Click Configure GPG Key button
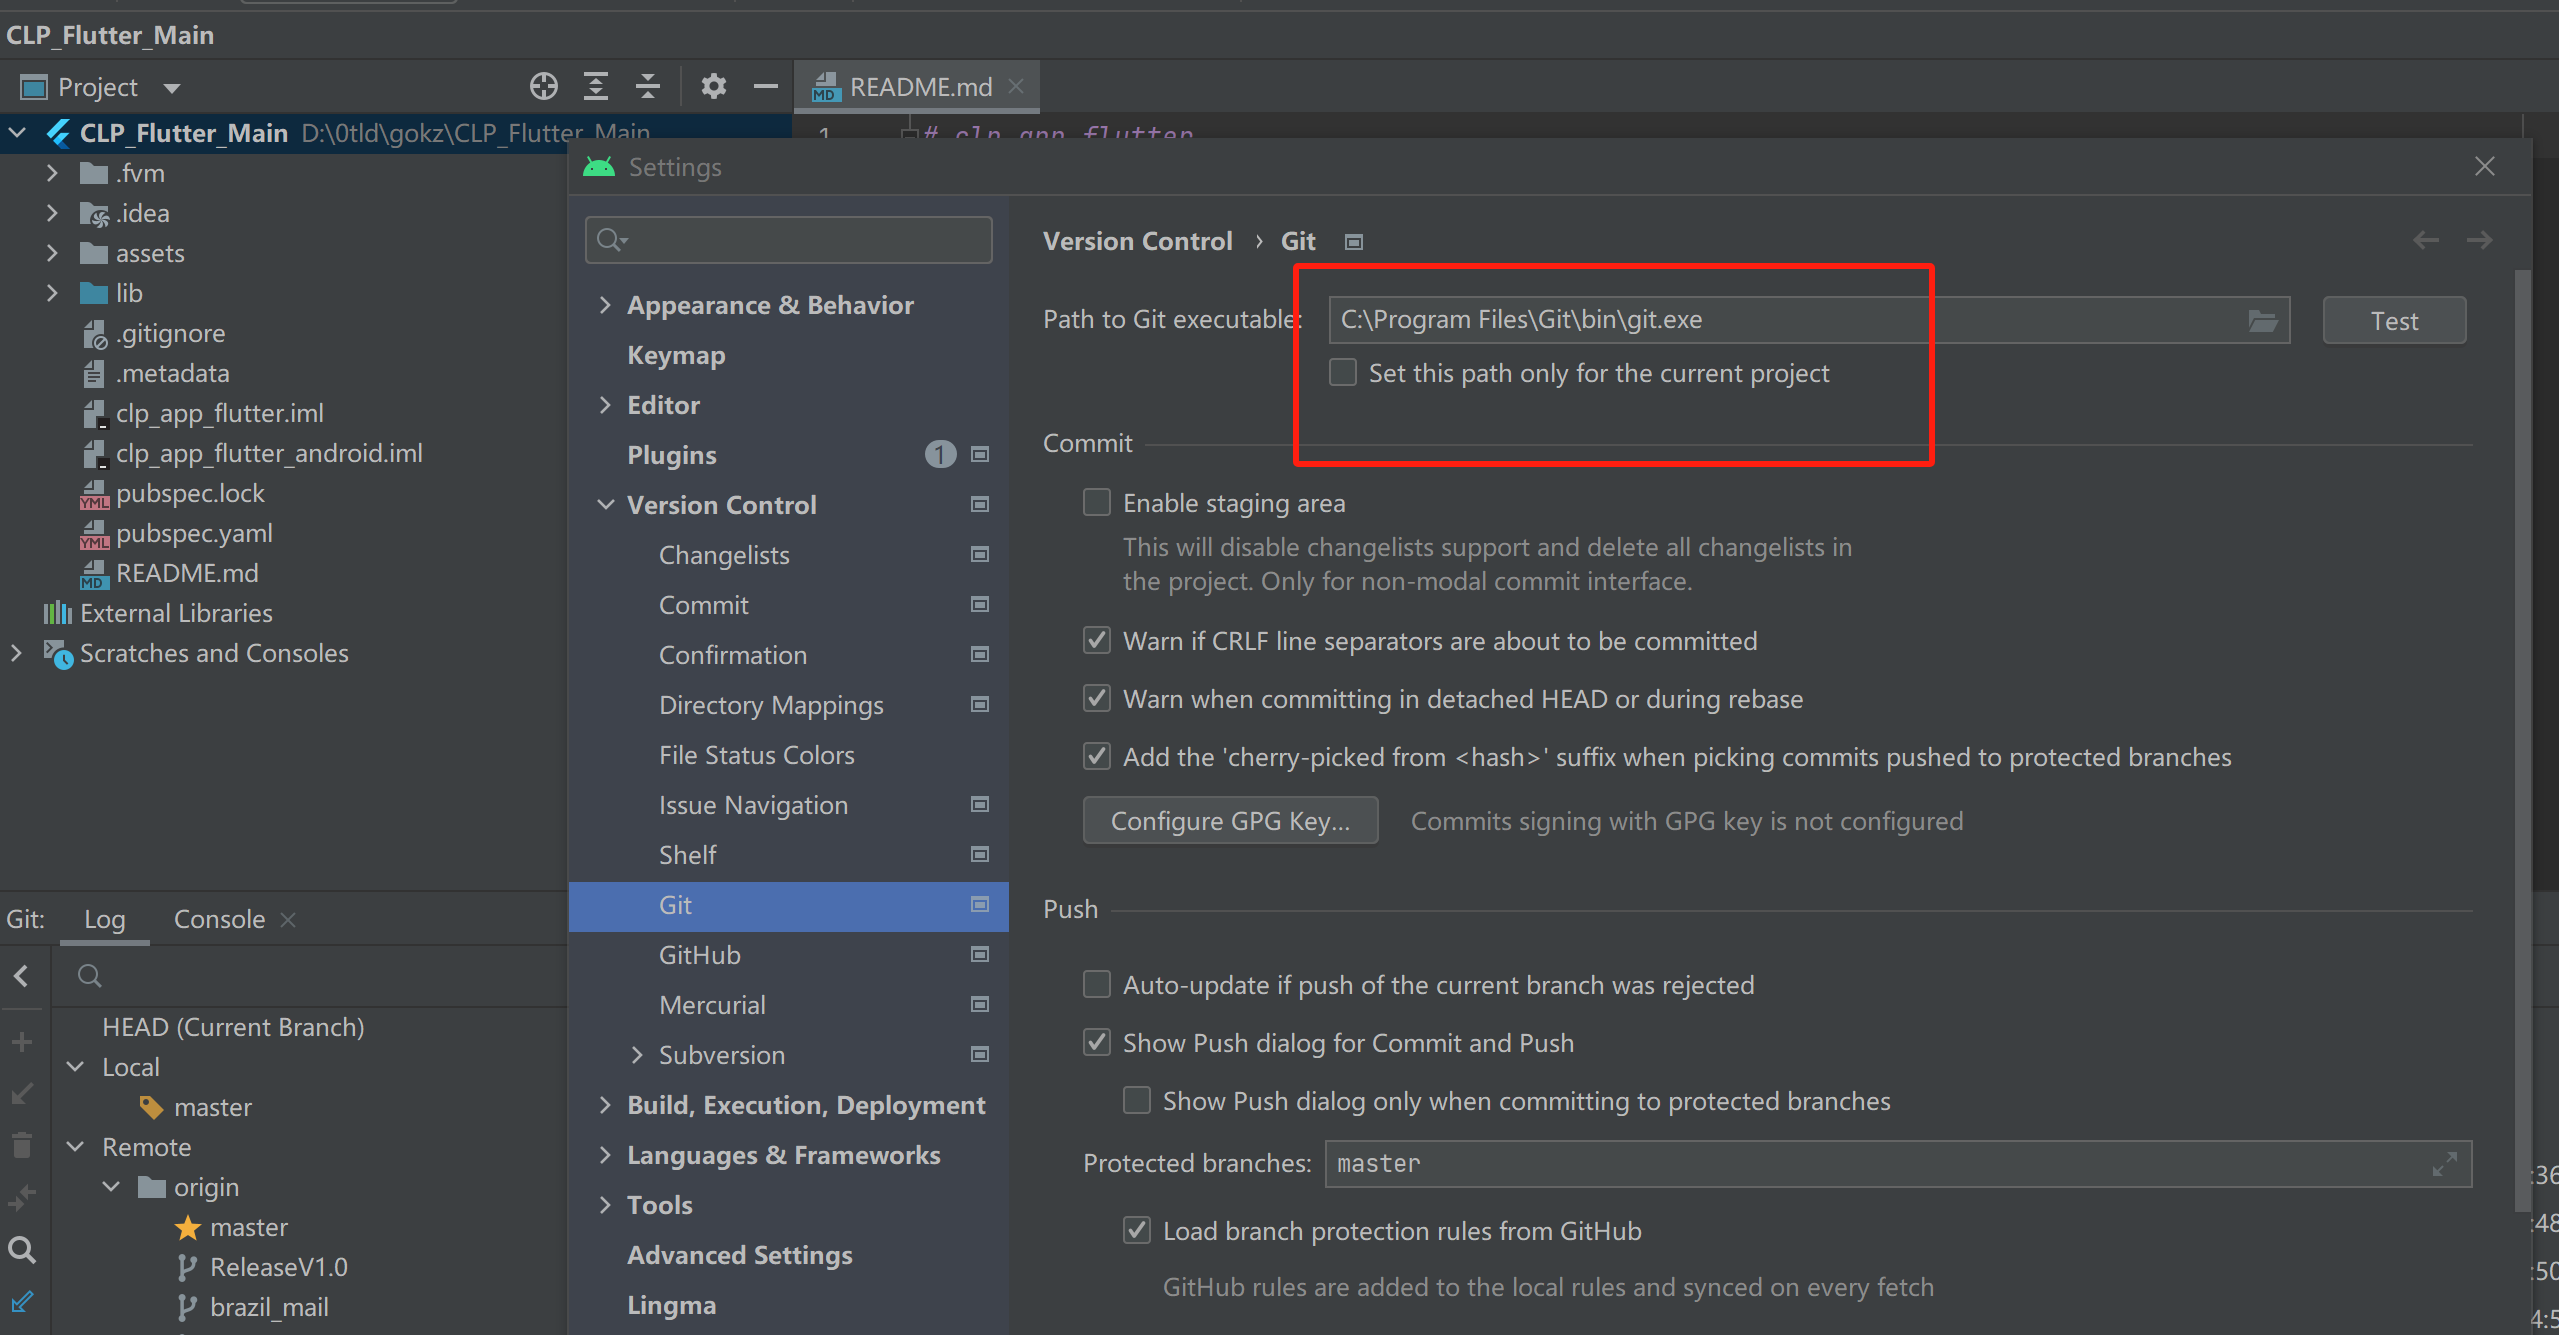2559x1335 pixels. [x=1230, y=821]
